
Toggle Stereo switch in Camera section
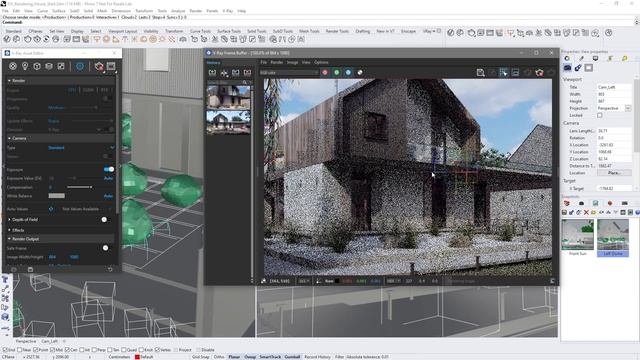(107, 156)
